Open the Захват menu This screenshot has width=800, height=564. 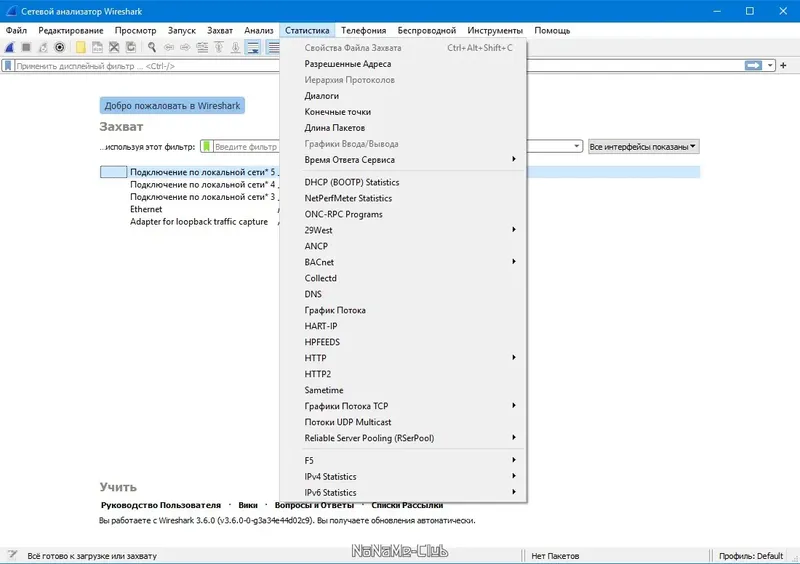[220, 31]
